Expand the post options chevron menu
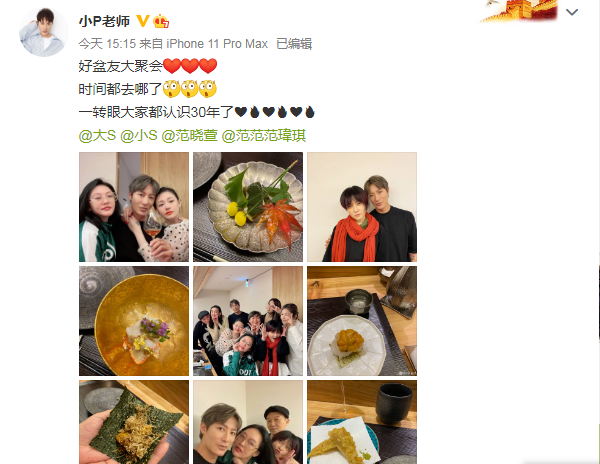This screenshot has height=464, width=600. click(572, 12)
